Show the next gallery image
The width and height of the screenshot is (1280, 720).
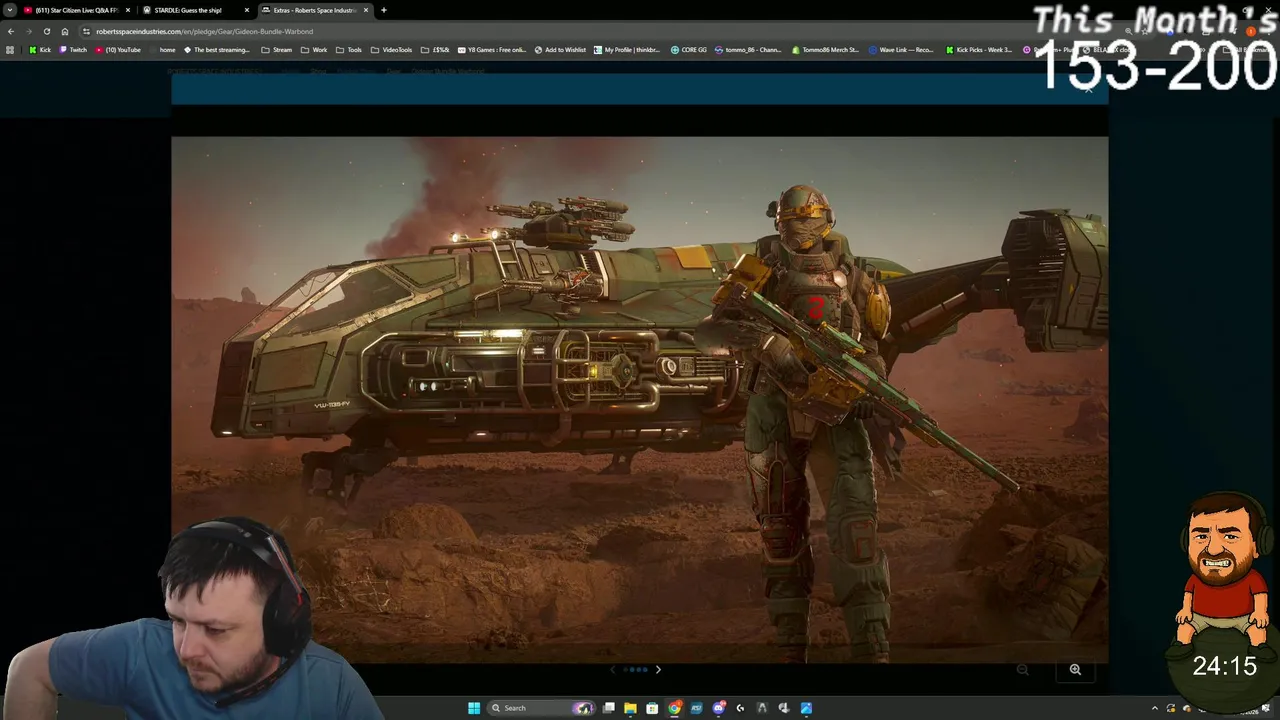point(658,669)
